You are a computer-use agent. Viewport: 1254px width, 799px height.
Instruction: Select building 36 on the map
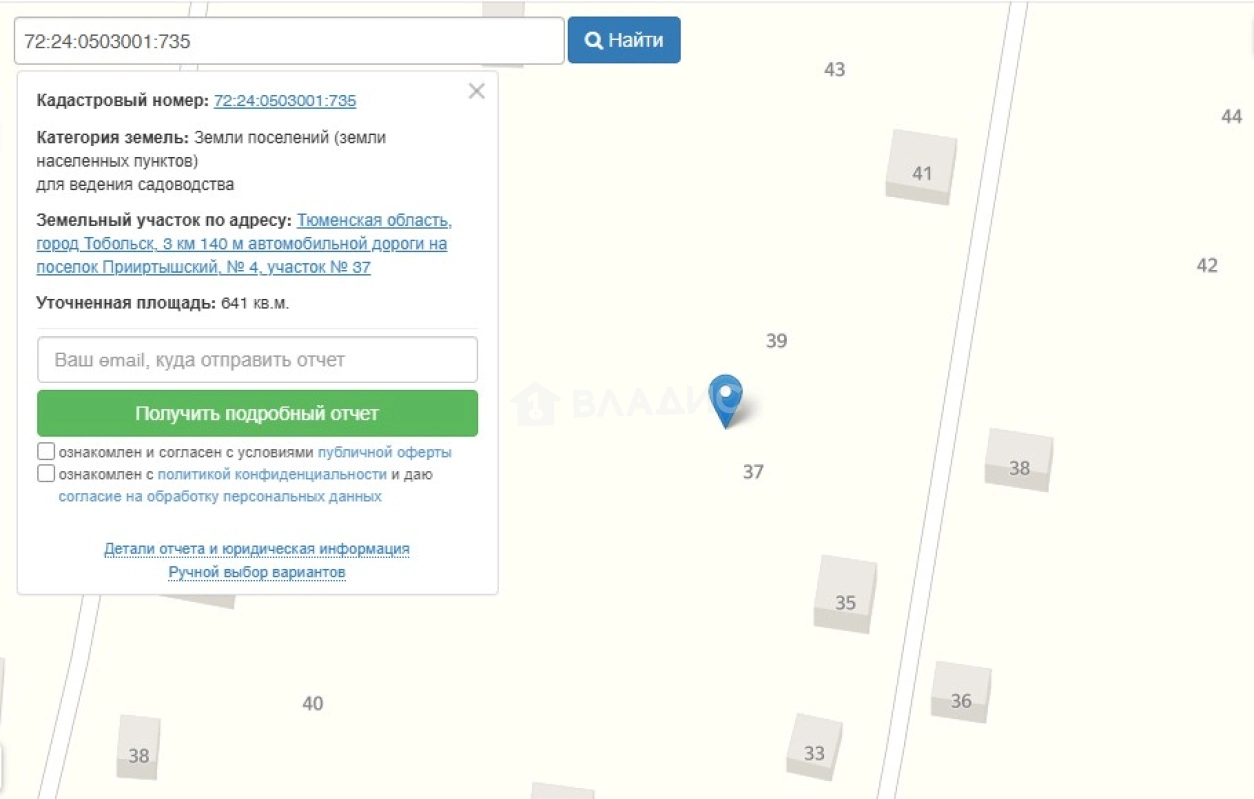coord(961,692)
